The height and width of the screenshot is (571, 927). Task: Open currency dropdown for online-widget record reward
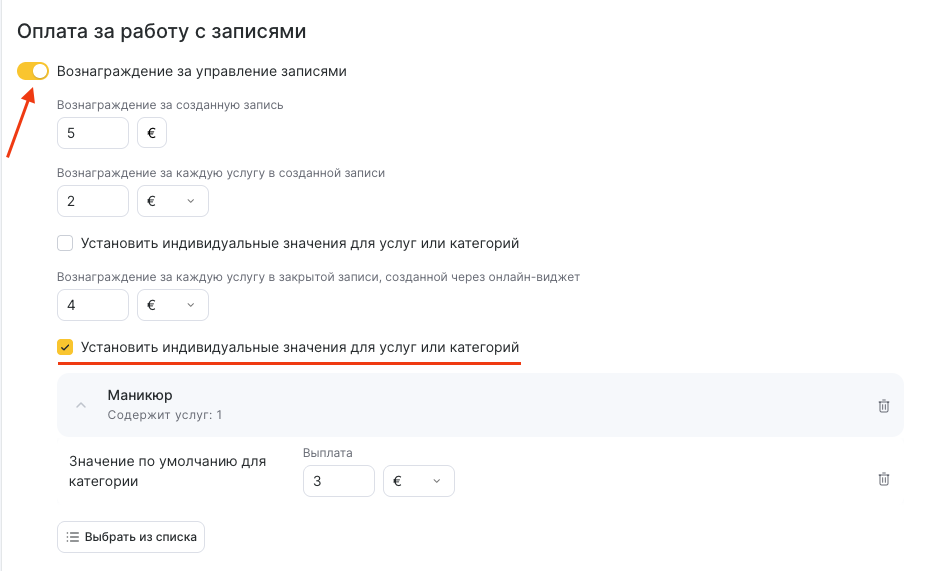(x=172, y=305)
